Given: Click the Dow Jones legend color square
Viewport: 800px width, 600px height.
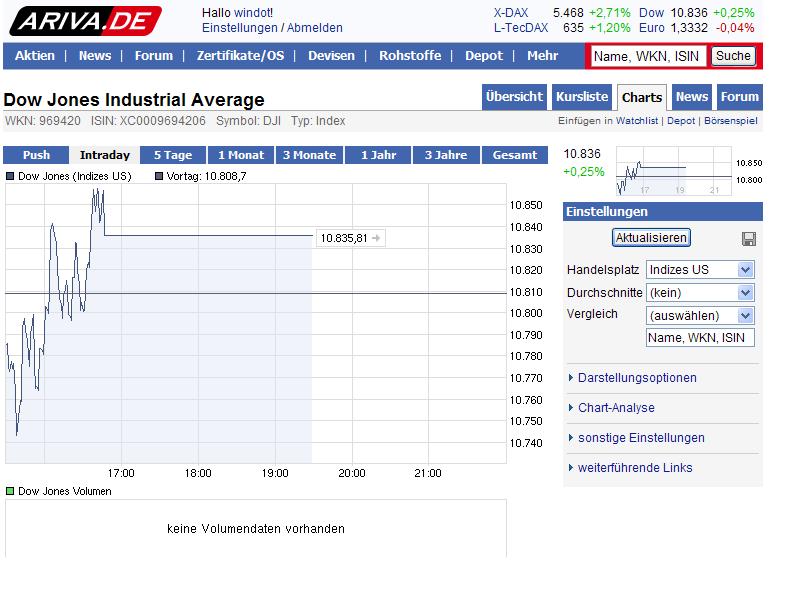Looking at the screenshot, I should pos(10,176).
